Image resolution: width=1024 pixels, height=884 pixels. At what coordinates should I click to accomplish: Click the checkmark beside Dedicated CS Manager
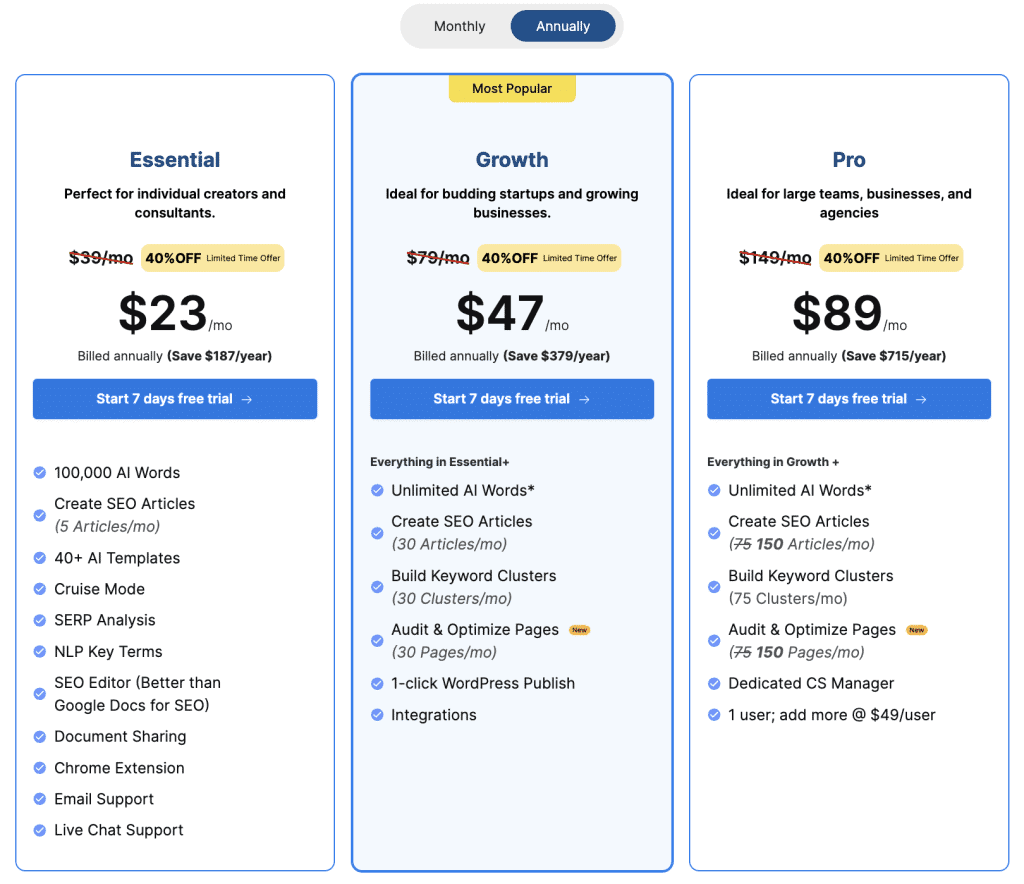tap(714, 684)
